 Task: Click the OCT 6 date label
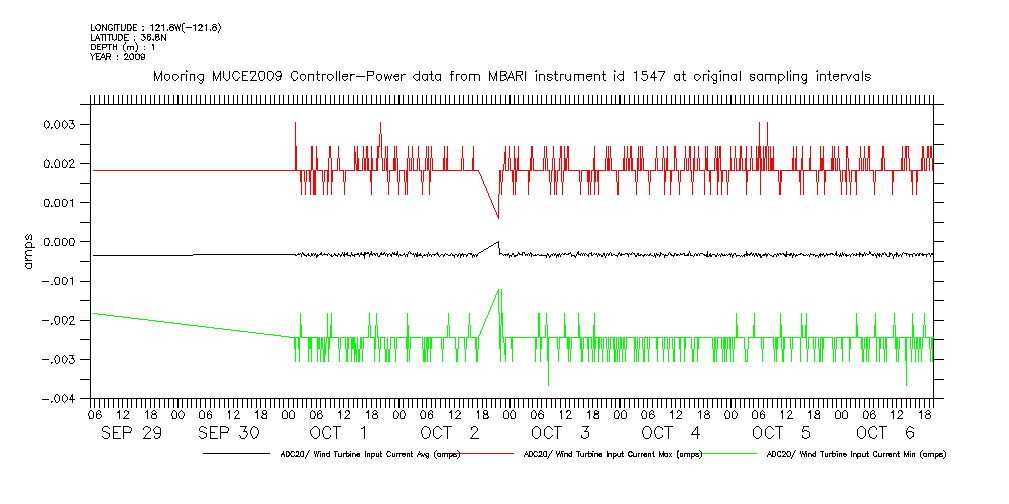885,433
